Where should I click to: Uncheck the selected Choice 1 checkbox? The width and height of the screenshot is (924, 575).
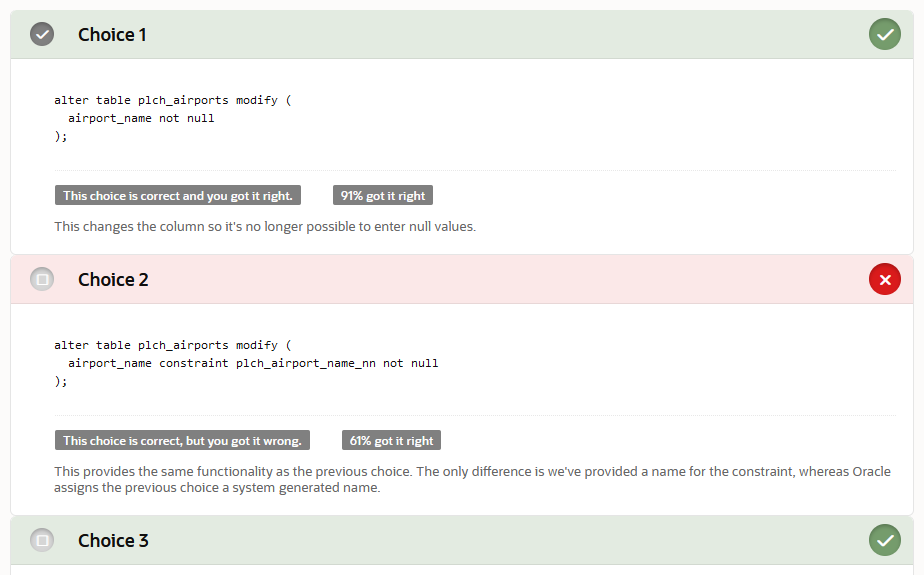pyautogui.click(x=42, y=35)
